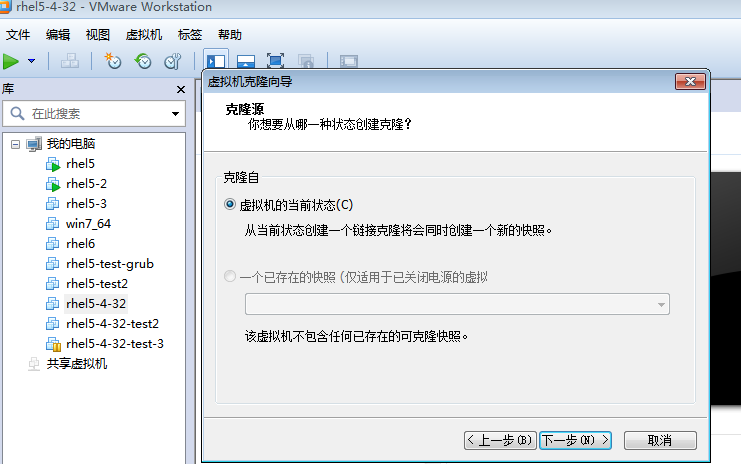Click the locked VM icon beside rhel5-4-32-test-3
Image resolution: width=741 pixels, height=464 pixels.
coord(53,344)
